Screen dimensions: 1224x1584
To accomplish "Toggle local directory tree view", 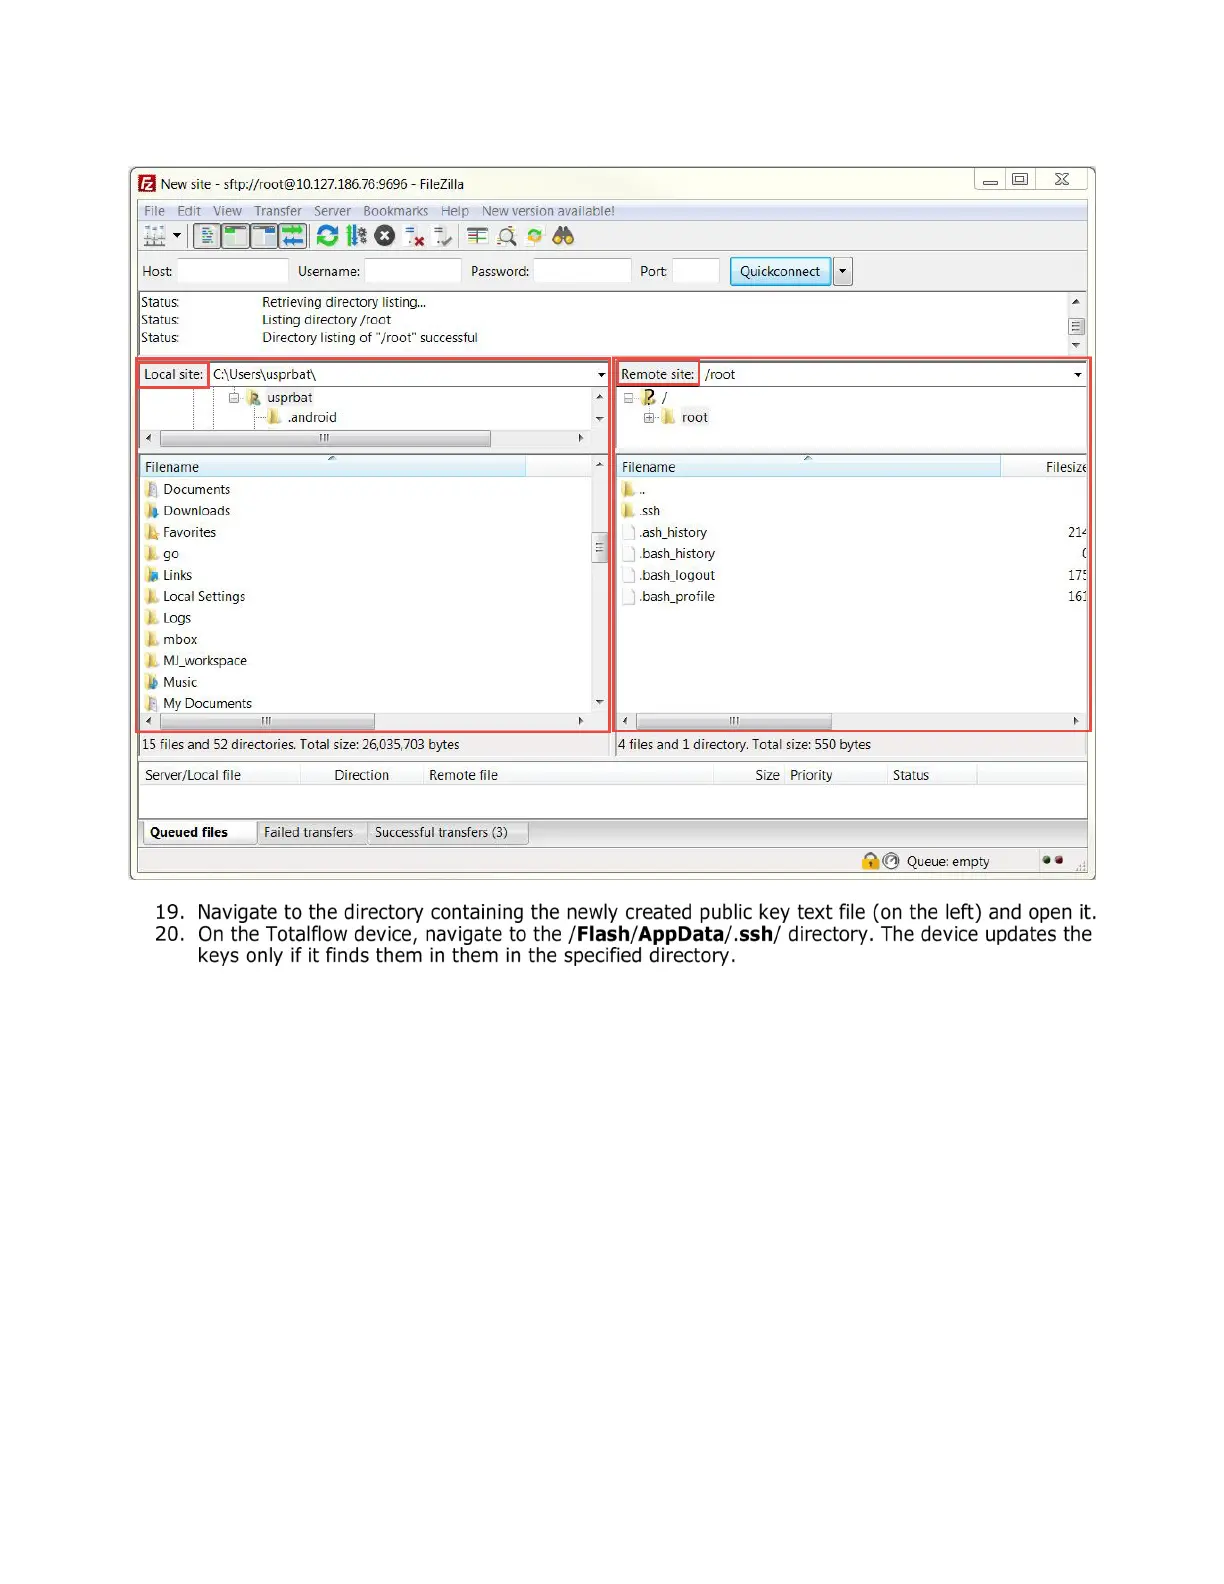I will tap(235, 236).
